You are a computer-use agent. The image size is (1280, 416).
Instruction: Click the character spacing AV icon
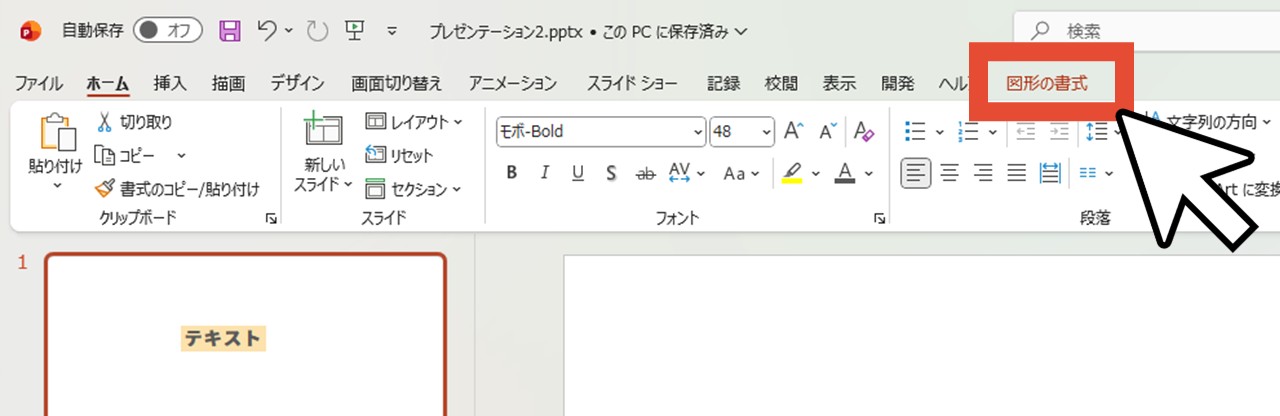680,173
